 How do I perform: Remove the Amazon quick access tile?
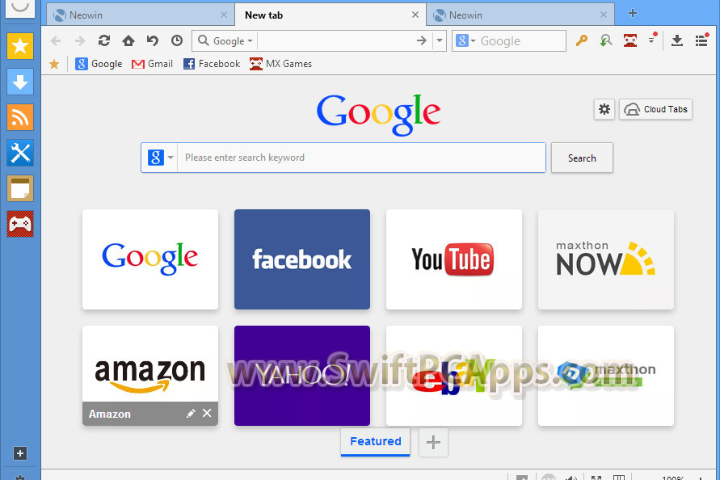pyautogui.click(x=207, y=413)
